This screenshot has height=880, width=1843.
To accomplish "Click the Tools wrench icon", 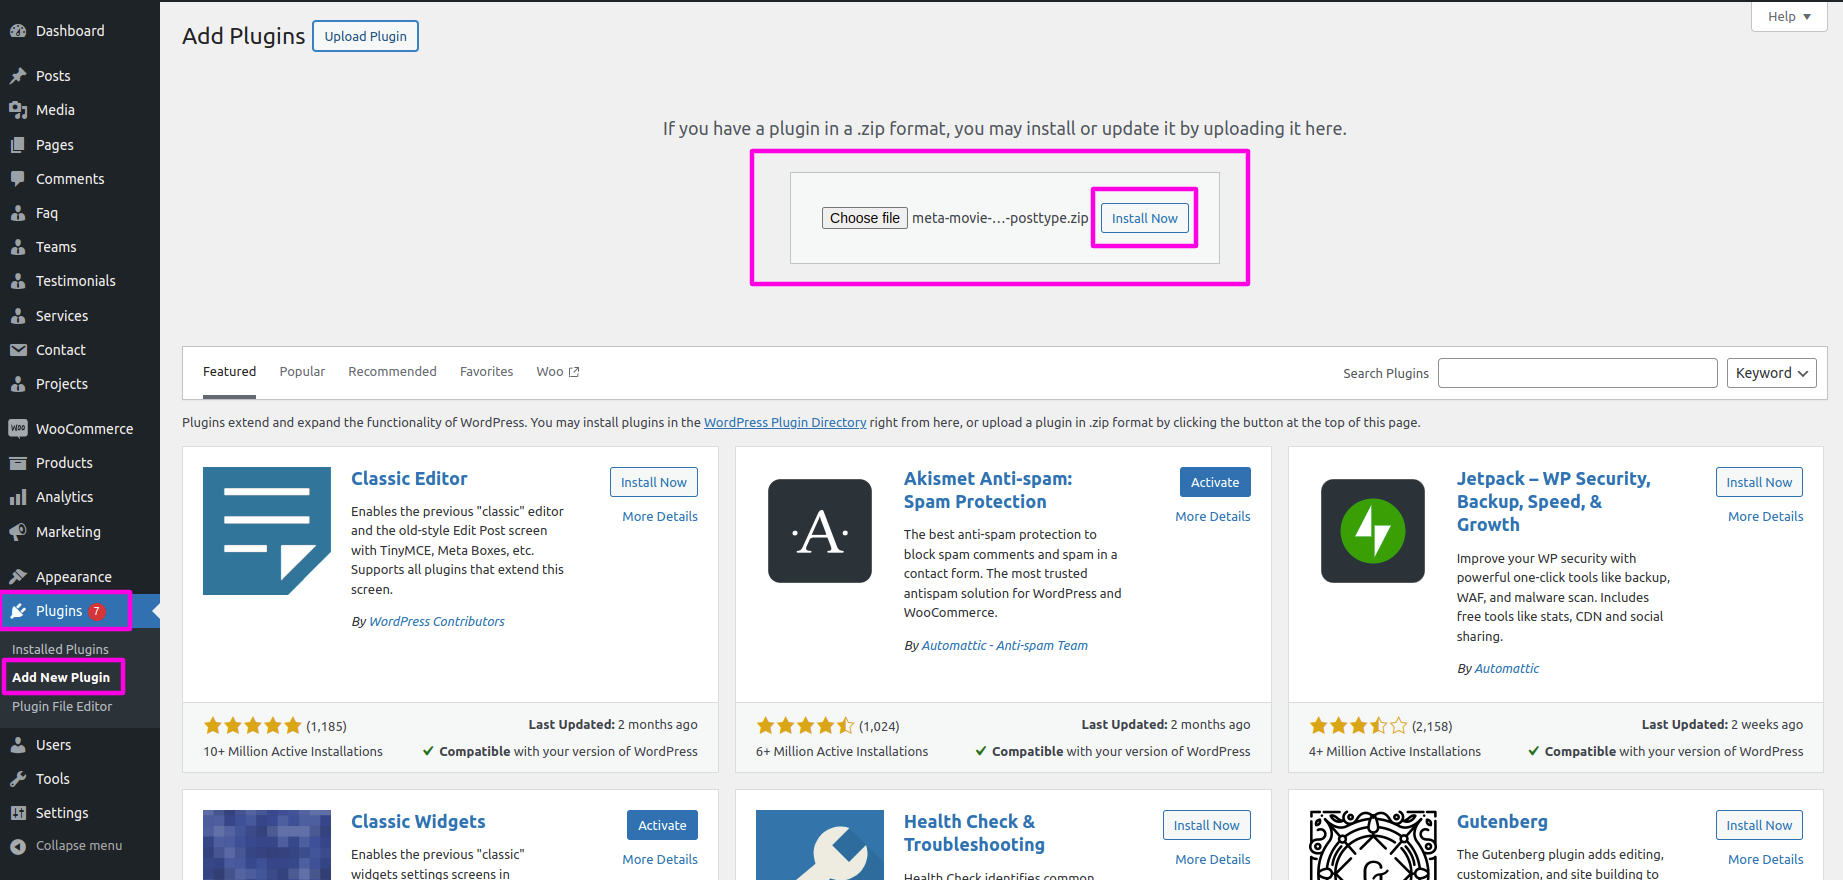I will click(18, 779).
